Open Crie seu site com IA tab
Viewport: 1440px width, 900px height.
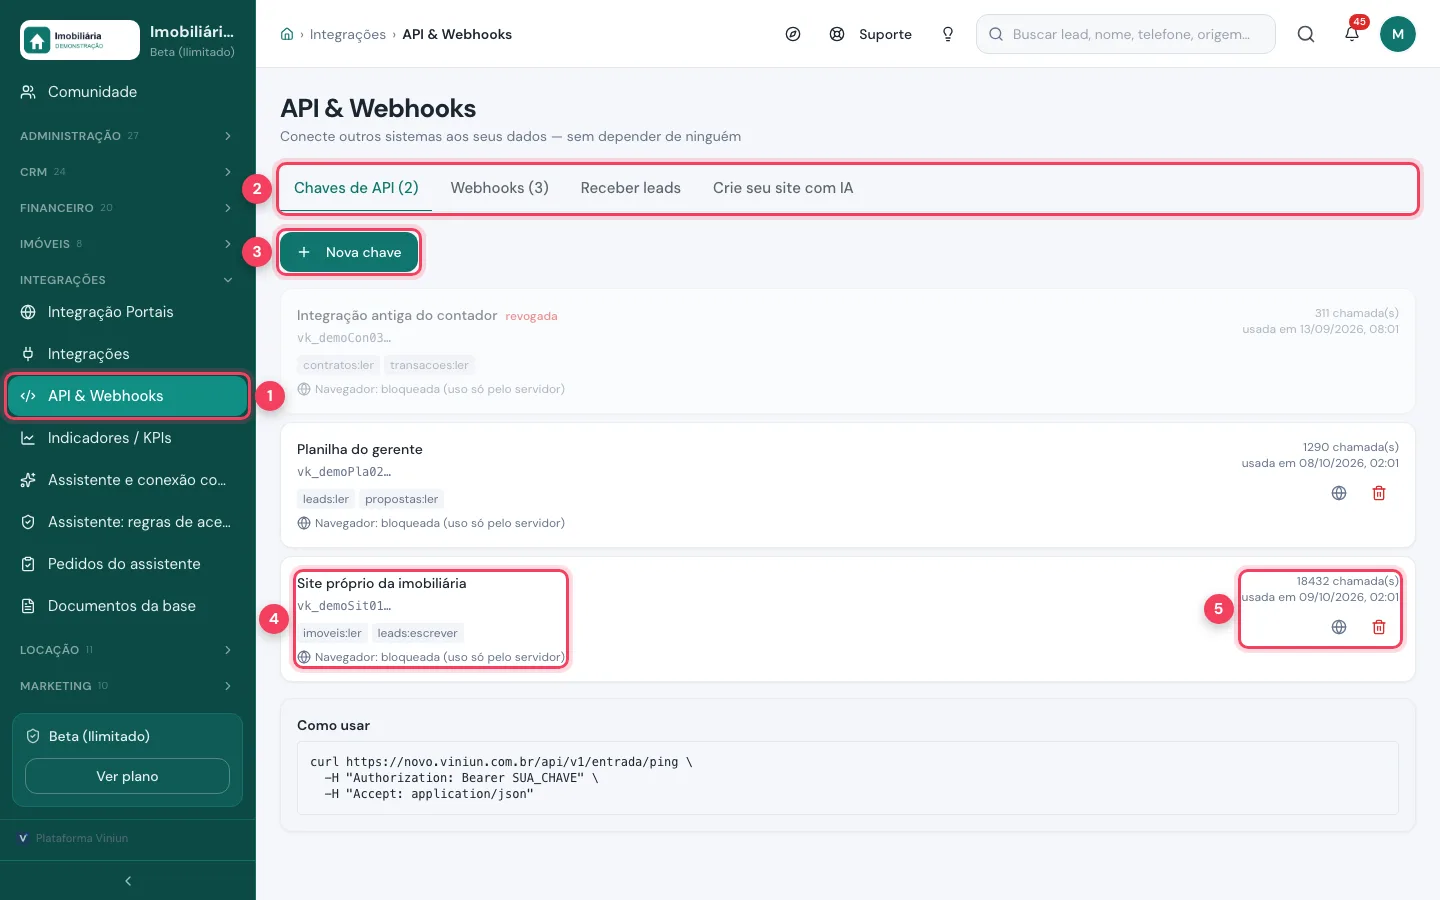point(783,188)
